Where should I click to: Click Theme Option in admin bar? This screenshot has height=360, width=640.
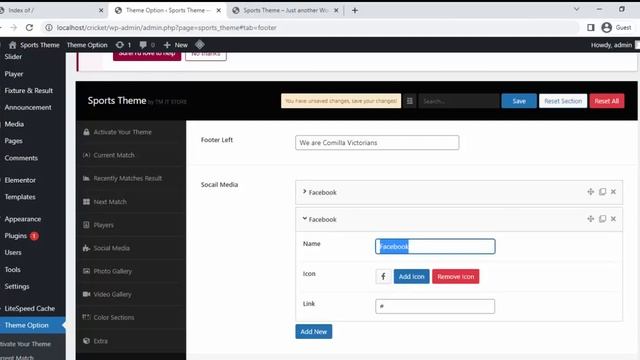click(87, 45)
